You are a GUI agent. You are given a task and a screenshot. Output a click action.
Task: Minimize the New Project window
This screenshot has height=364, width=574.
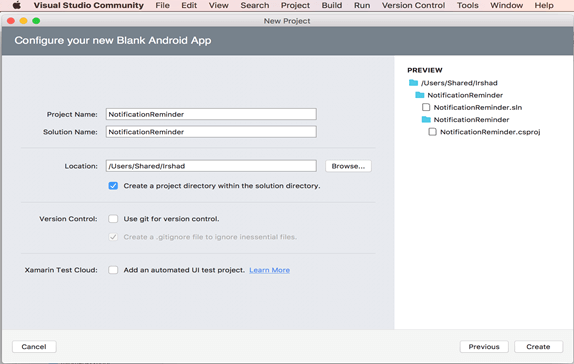click(x=23, y=21)
